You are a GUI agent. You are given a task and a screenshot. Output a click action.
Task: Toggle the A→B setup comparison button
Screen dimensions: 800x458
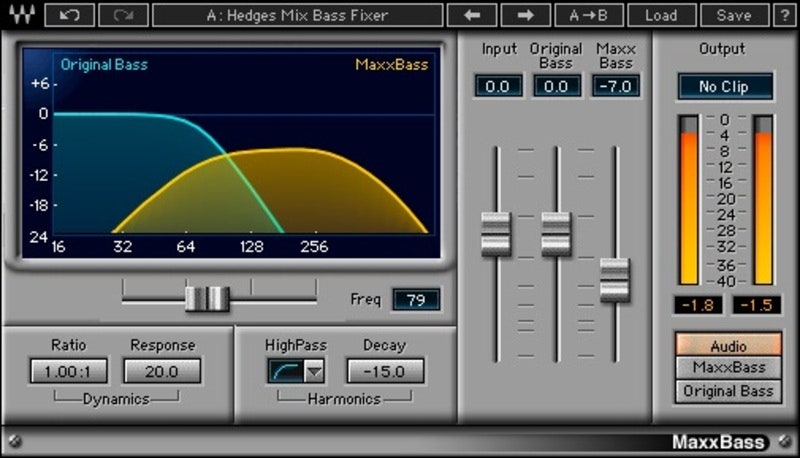point(587,15)
